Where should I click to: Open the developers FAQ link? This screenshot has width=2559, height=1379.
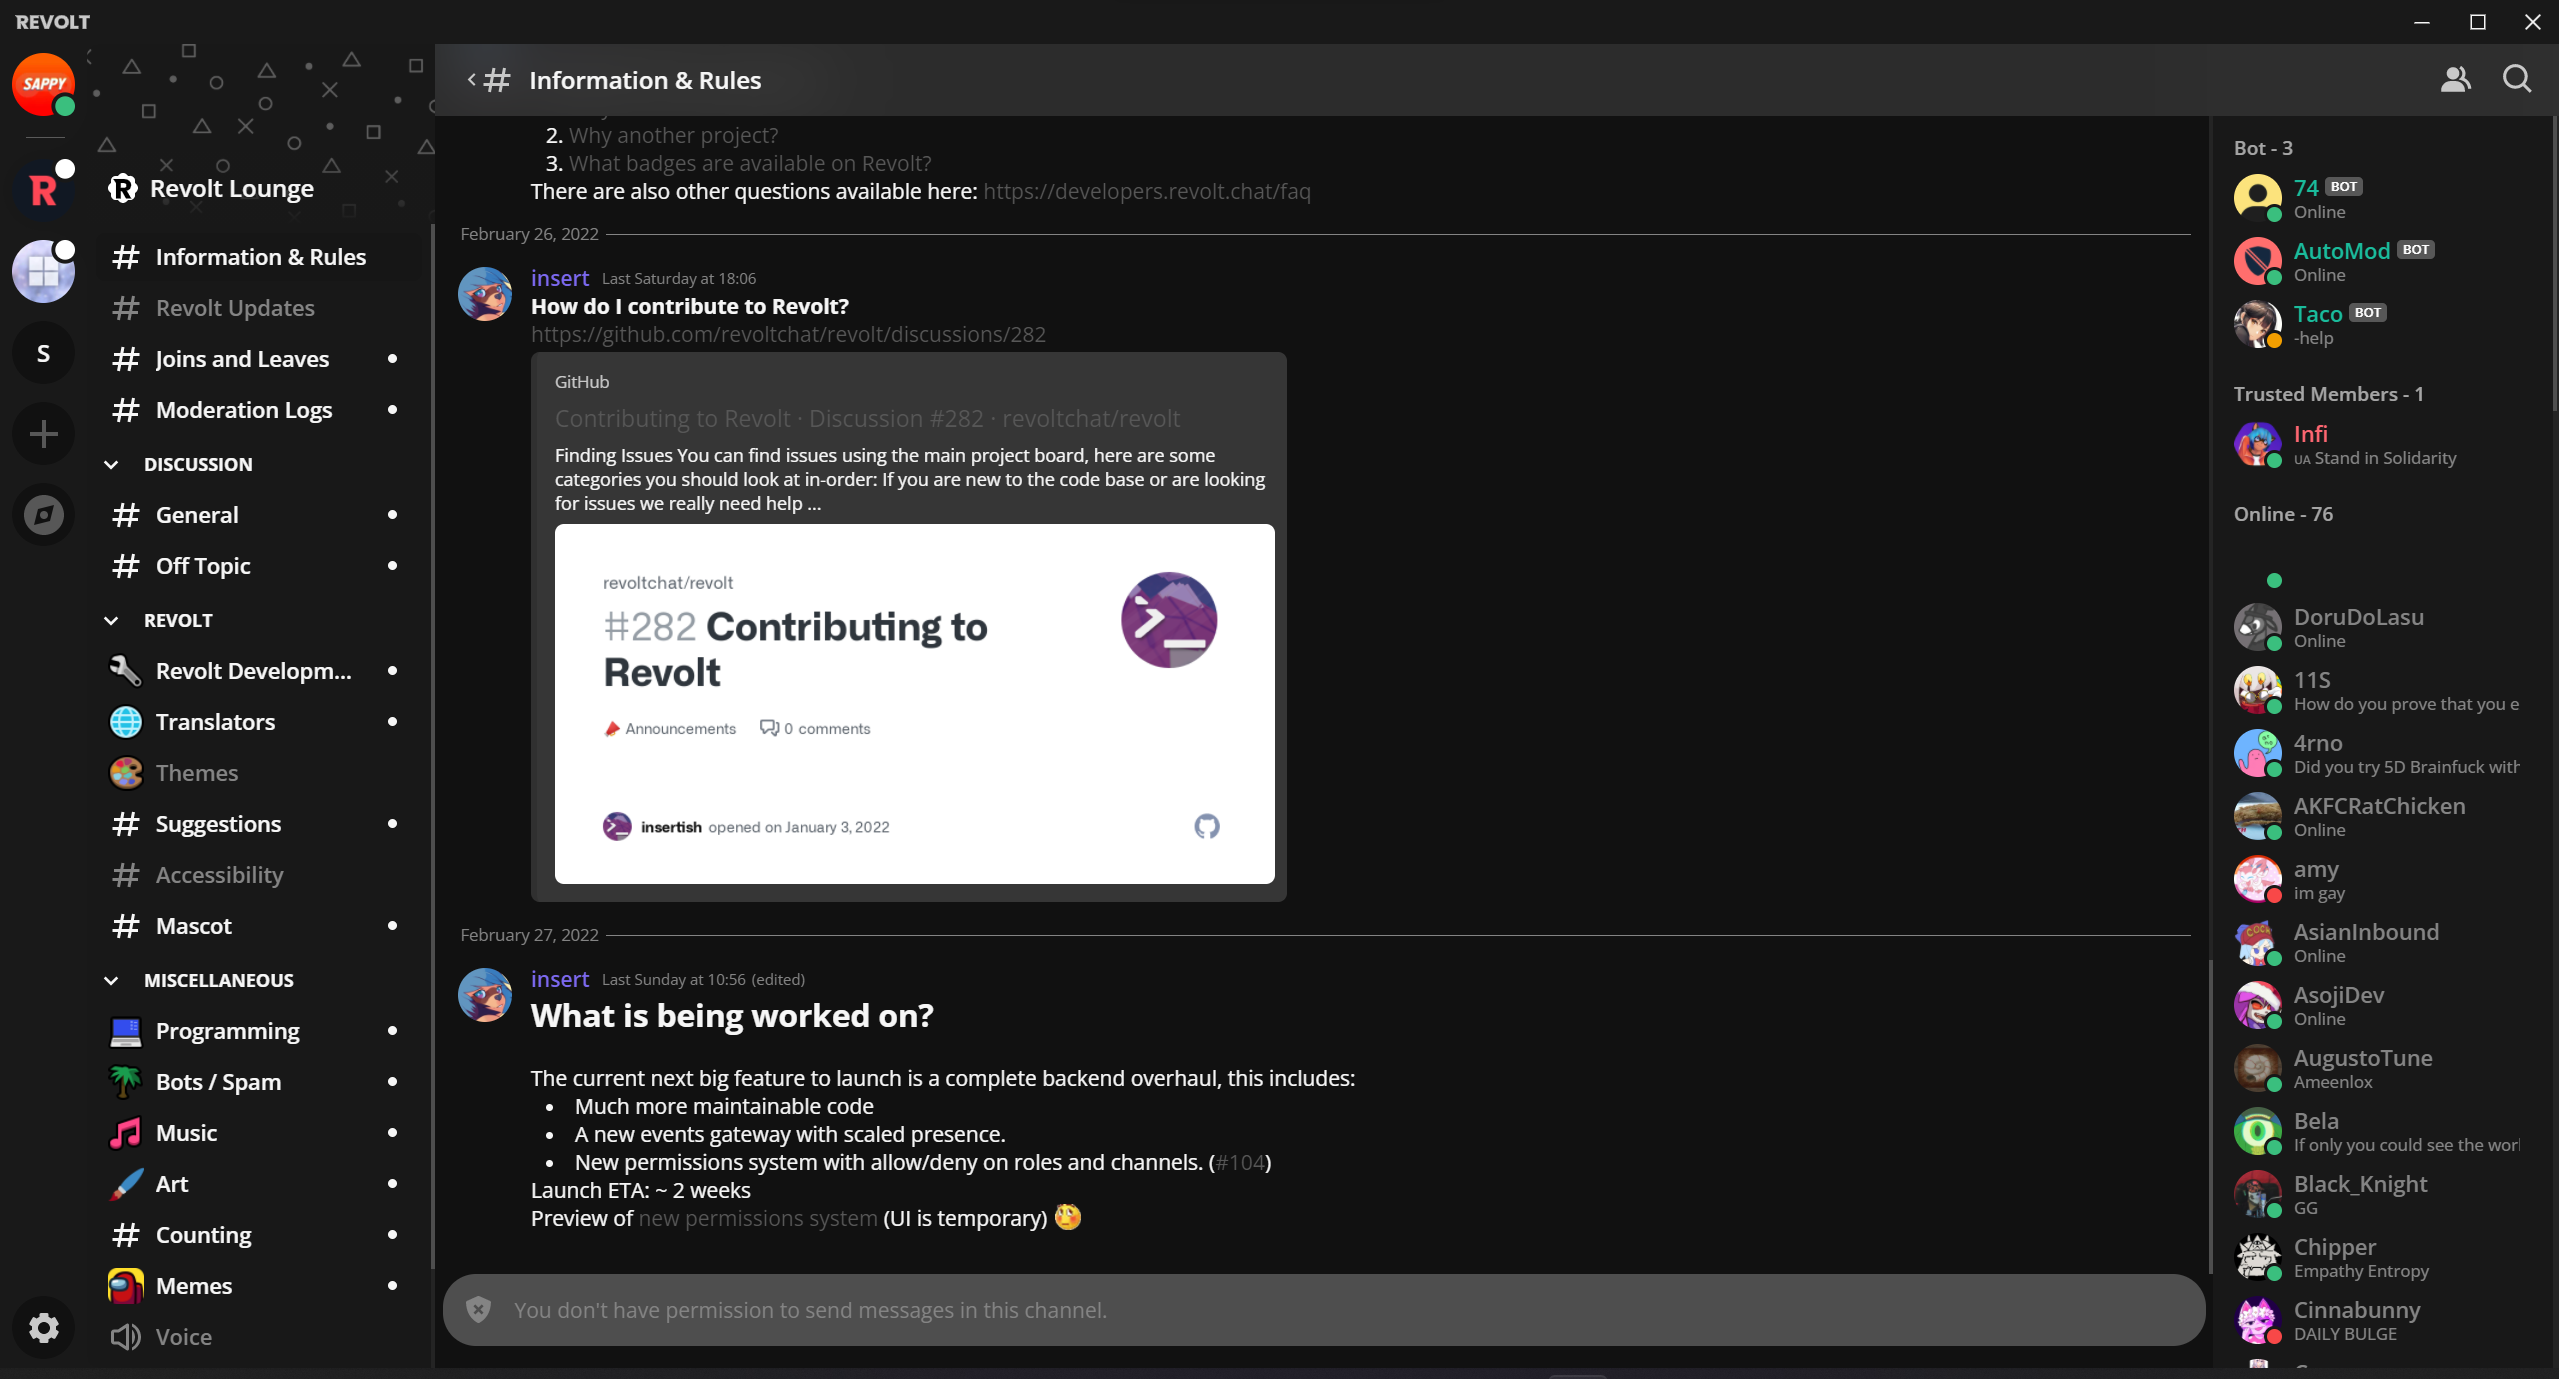pyautogui.click(x=1146, y=191)
